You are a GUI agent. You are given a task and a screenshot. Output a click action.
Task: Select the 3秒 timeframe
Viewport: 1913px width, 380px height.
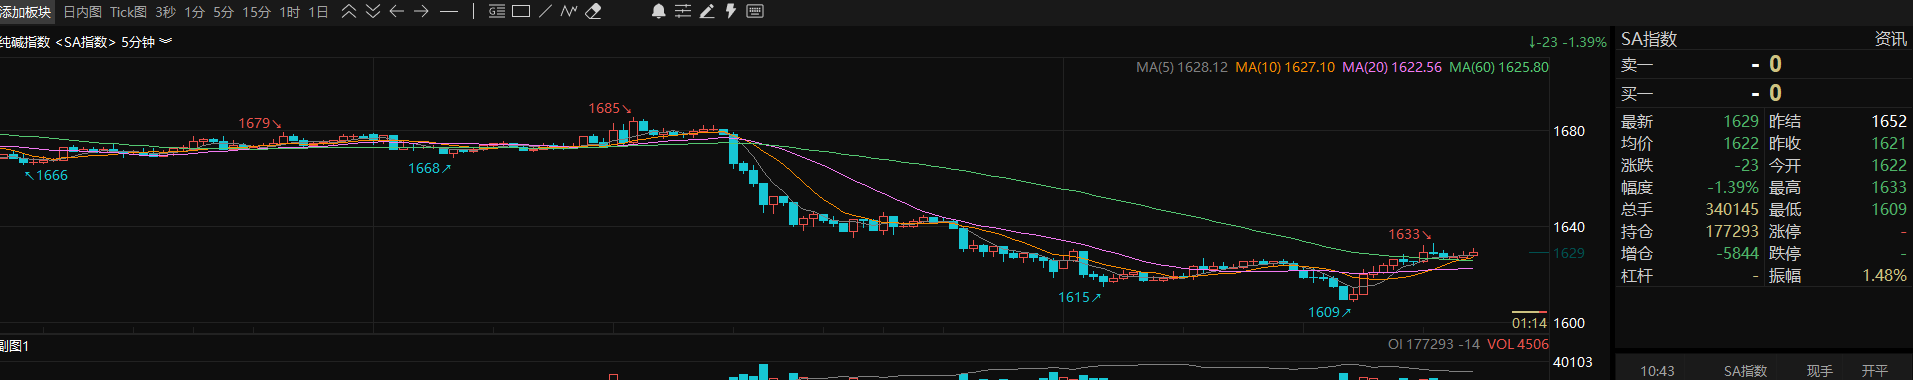165,12
